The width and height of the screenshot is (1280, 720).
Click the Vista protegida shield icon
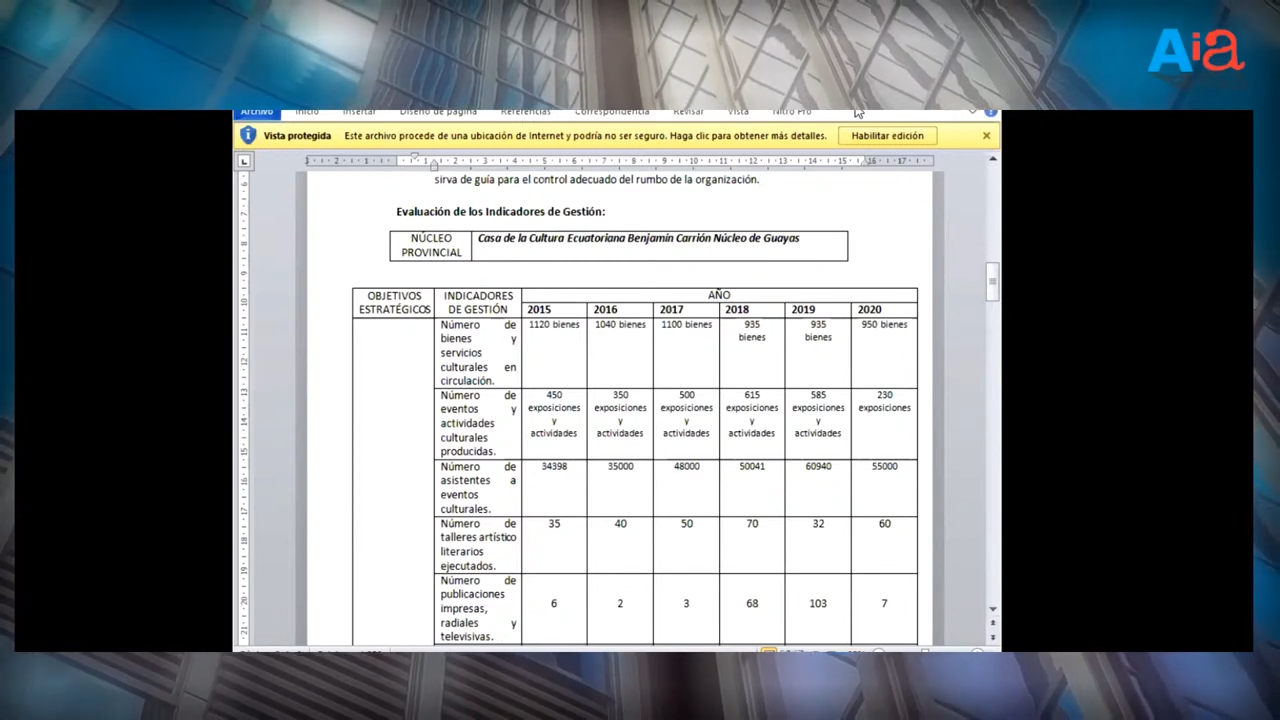tap(248, 135)
